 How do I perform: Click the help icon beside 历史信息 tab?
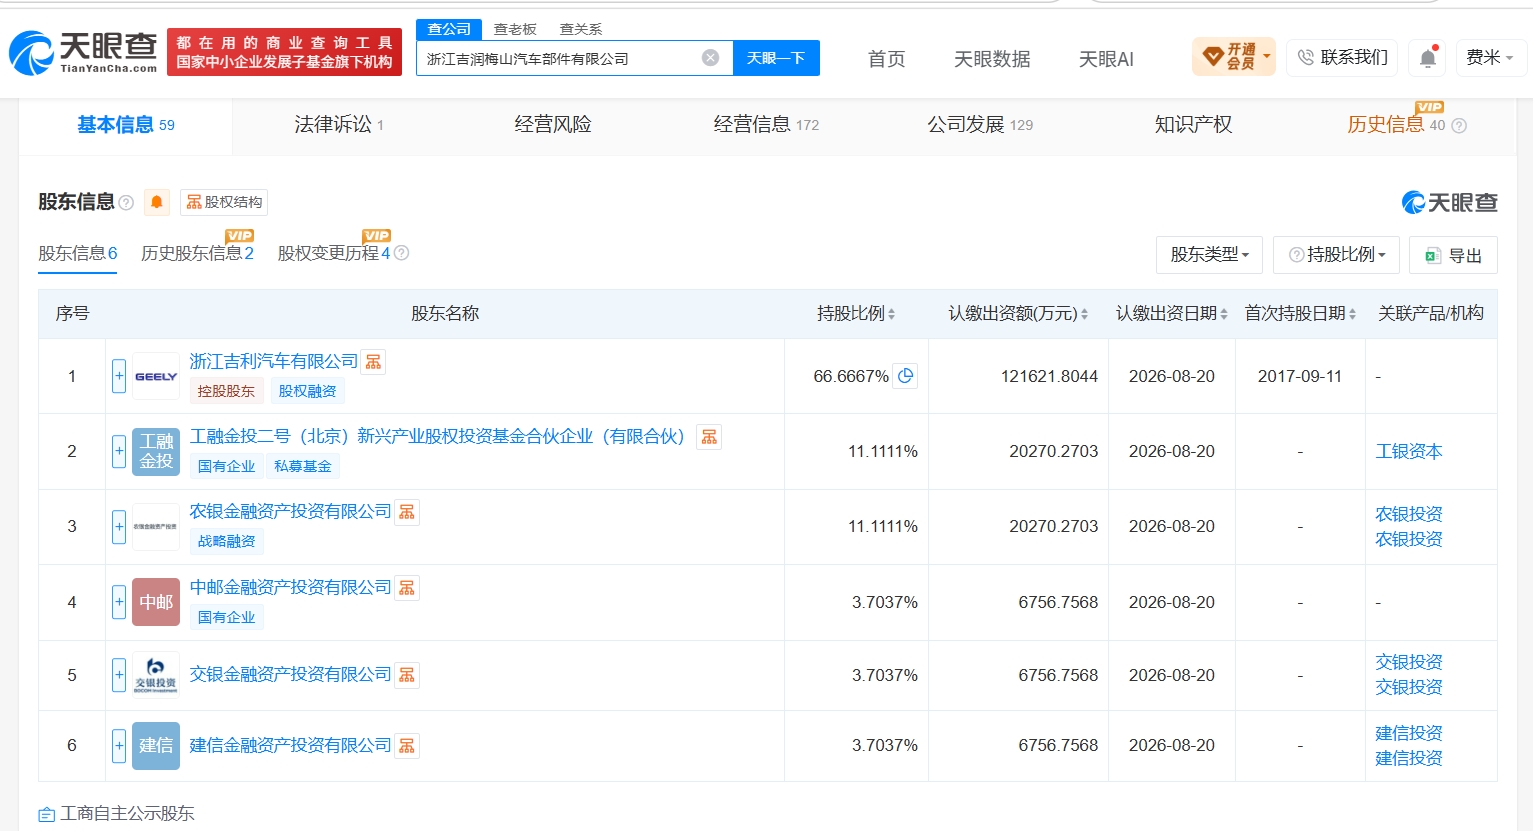click(1459, 126)
